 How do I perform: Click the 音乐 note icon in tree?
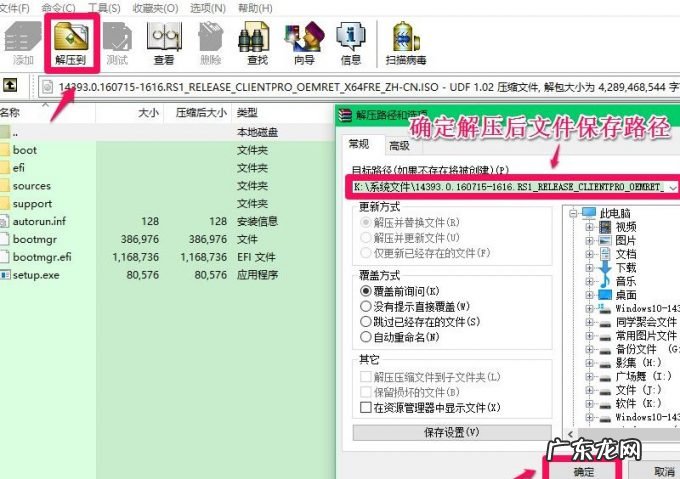[x=605, y=281]
